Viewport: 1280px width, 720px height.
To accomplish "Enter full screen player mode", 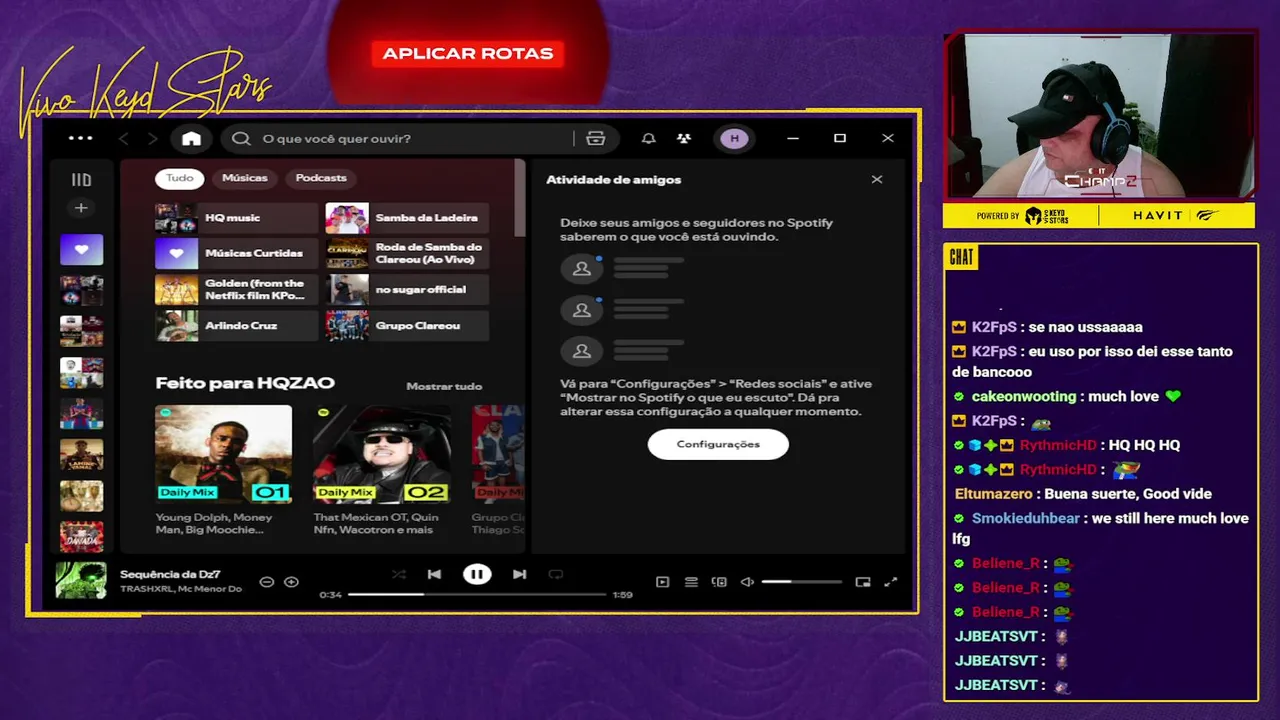I will point(891,582).
